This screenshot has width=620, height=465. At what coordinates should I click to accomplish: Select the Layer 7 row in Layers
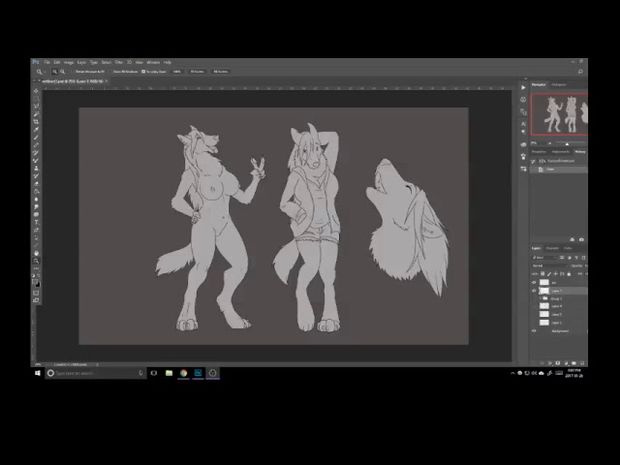[560, 291]
